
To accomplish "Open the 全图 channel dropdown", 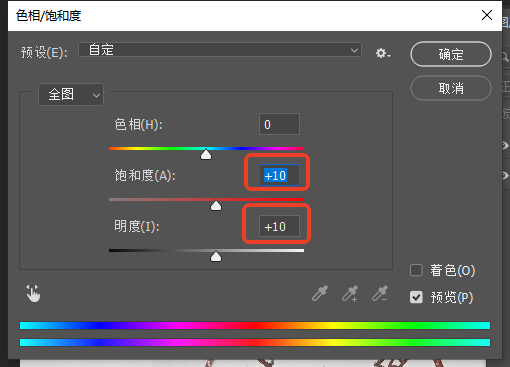I will coord(71,95).
